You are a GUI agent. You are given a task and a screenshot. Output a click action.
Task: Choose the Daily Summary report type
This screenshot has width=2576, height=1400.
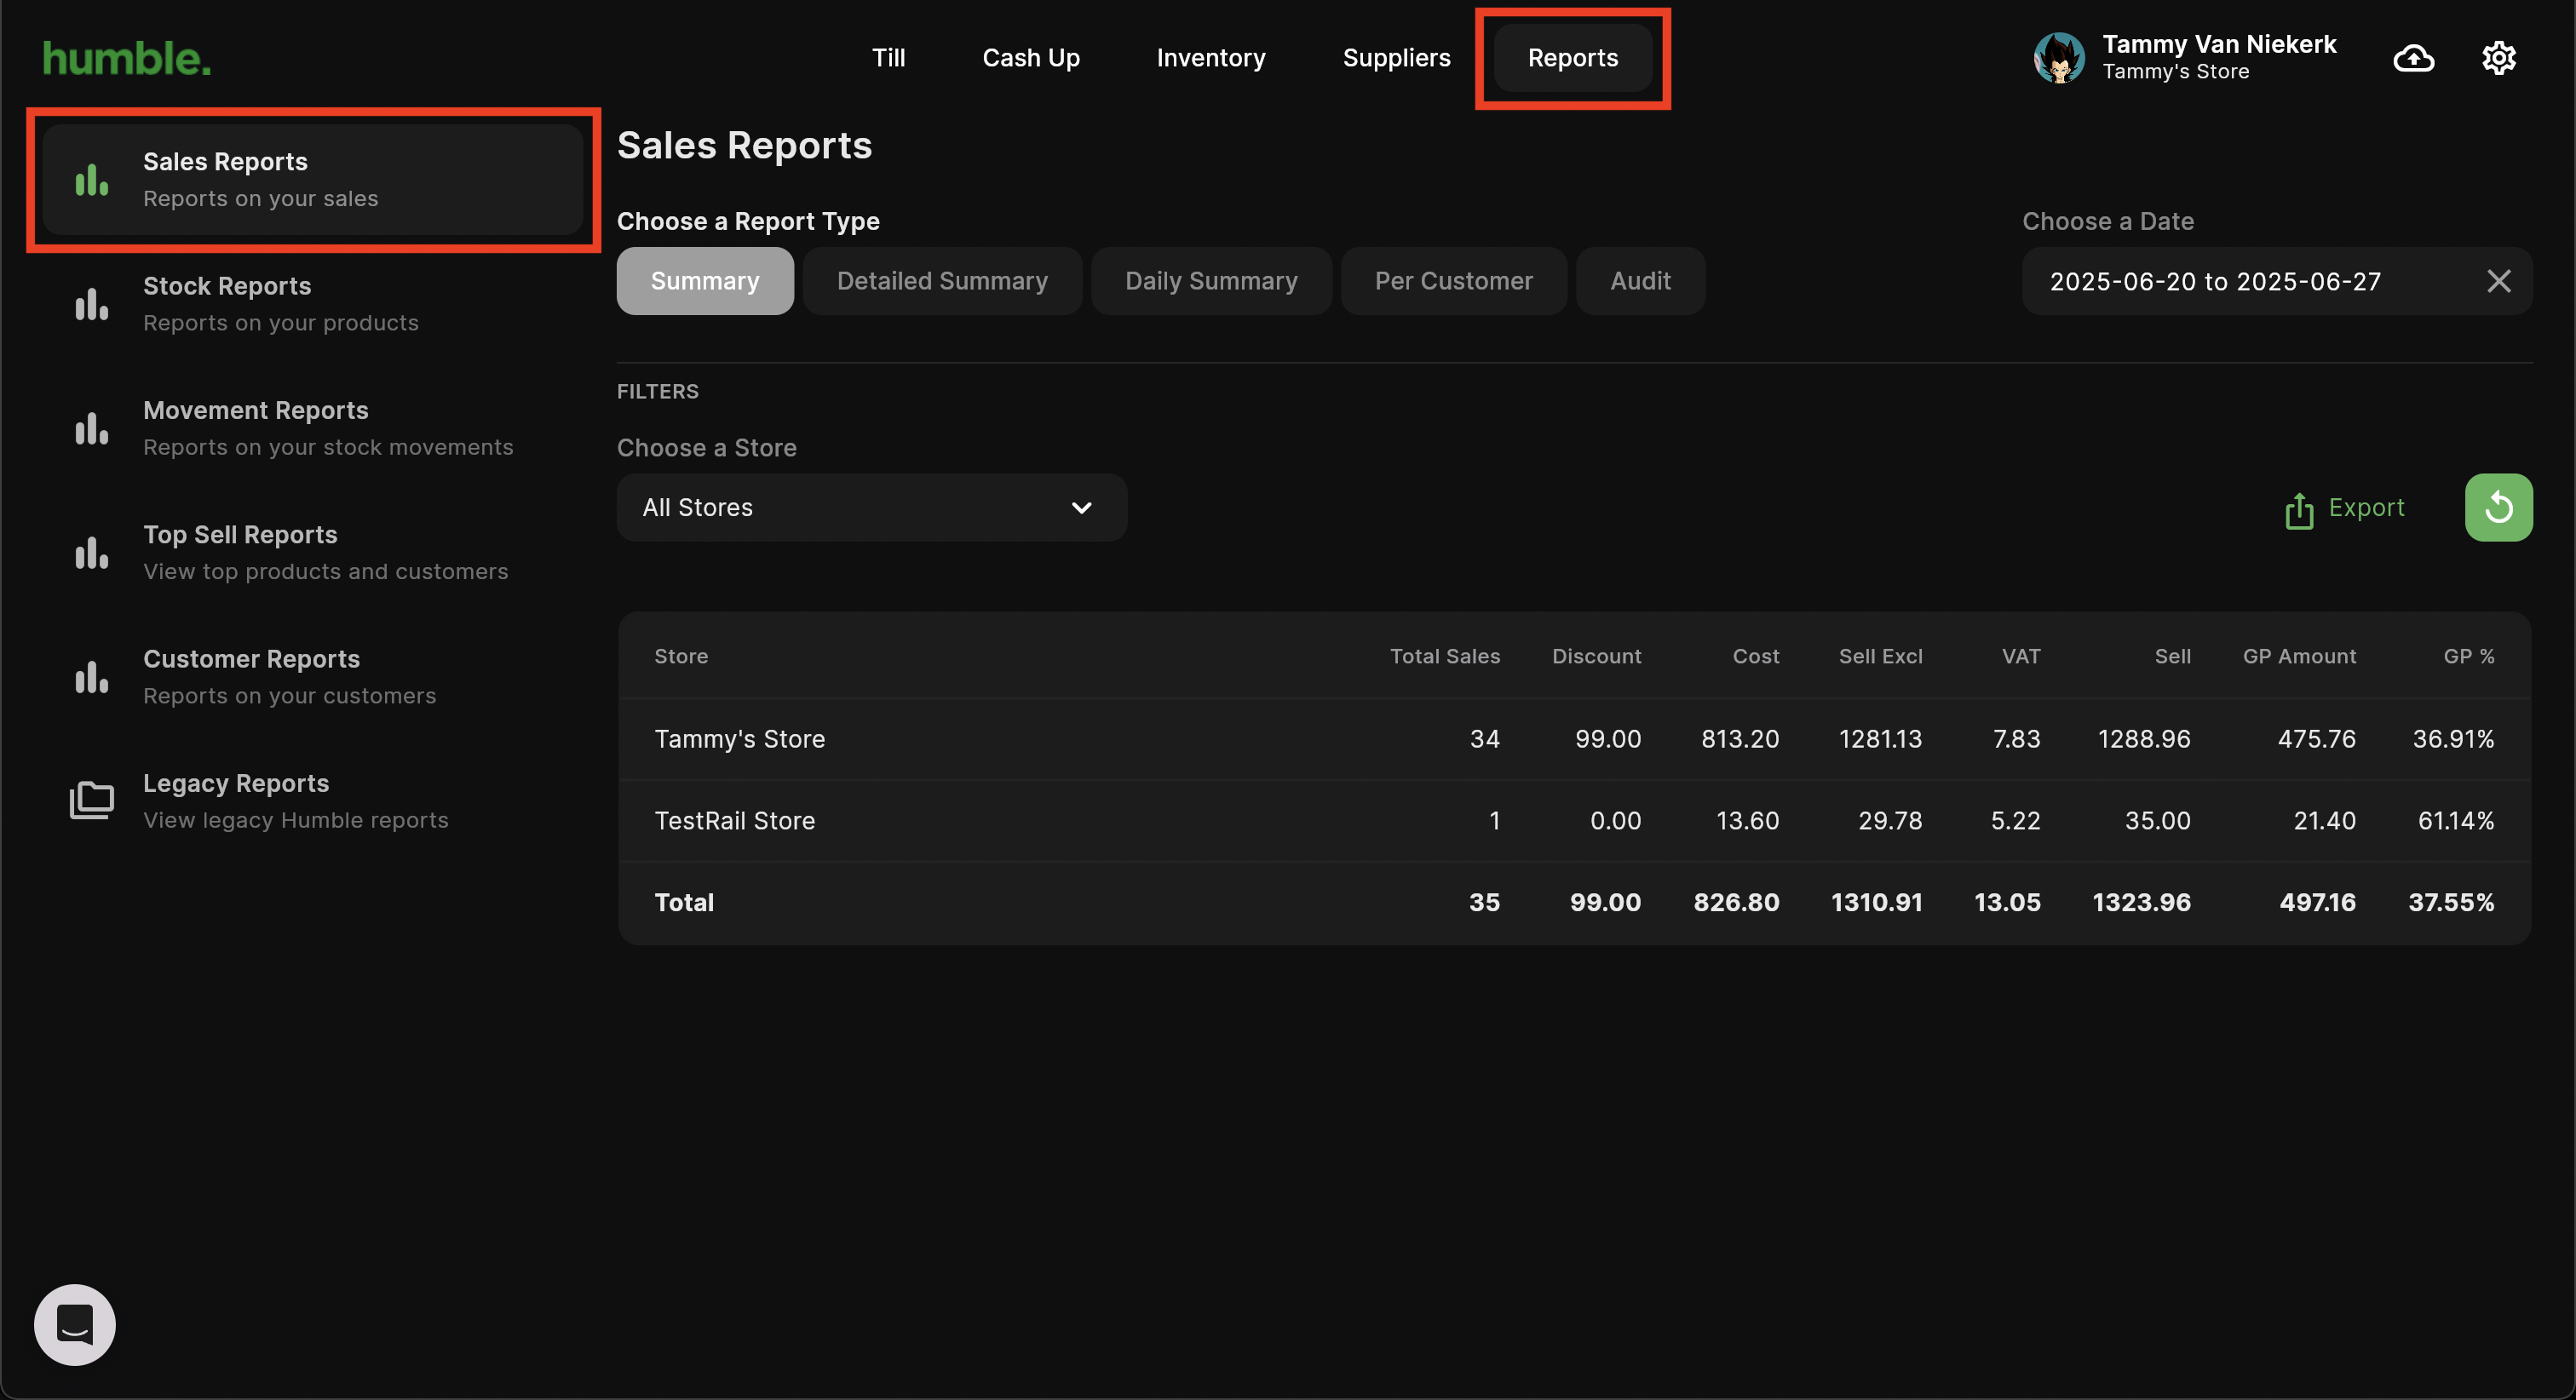pyautogui.click(x=1211, y=281)
